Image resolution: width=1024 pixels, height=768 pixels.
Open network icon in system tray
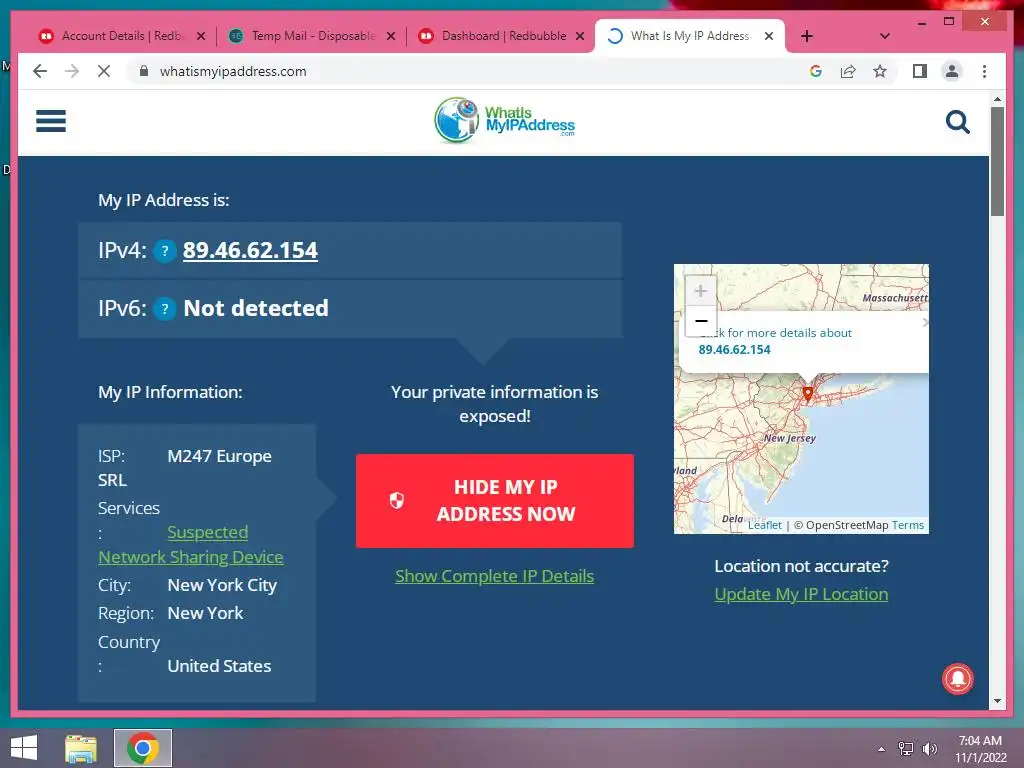pyautogui.click(x=906, y=749)
